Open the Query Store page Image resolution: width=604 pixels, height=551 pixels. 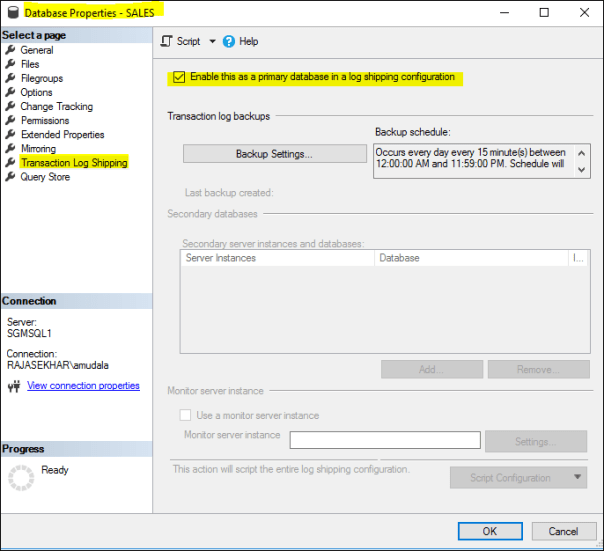pyautogui.click(x=45, y=177)
